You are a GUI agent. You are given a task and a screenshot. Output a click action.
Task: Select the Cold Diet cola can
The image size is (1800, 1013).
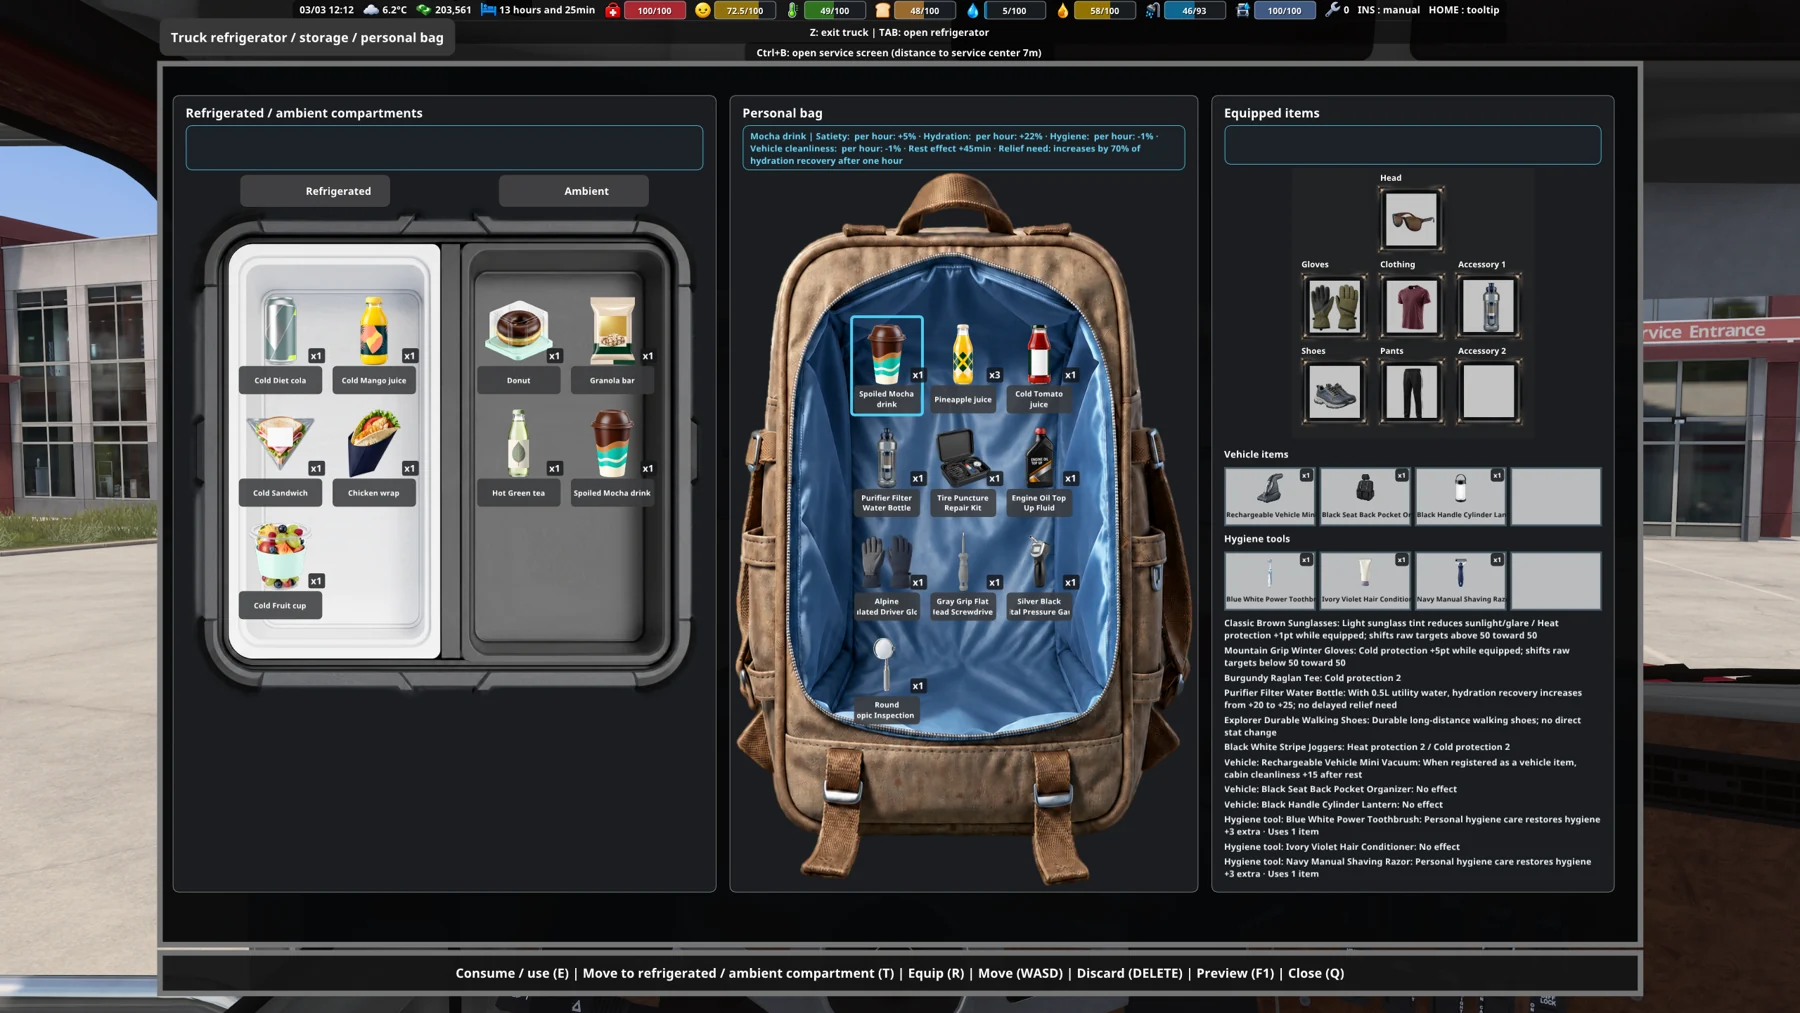[280, 341]
